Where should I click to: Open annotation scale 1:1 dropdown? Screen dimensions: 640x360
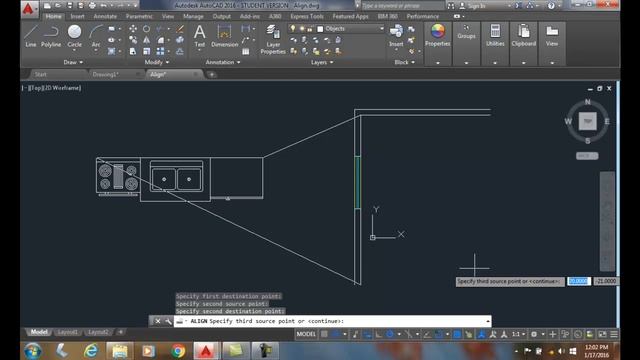[519, 334]
